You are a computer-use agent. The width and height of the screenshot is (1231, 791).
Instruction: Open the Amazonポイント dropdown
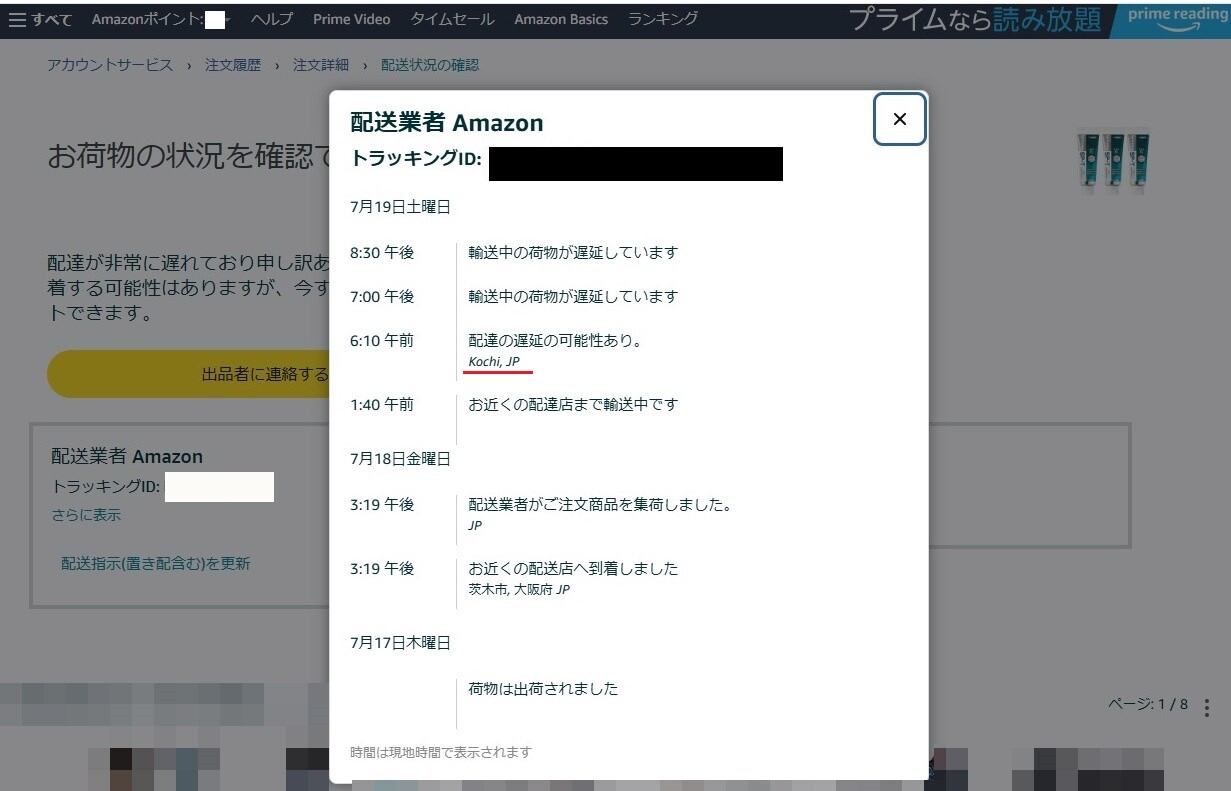pyautogui.click(x=161, y=19)
